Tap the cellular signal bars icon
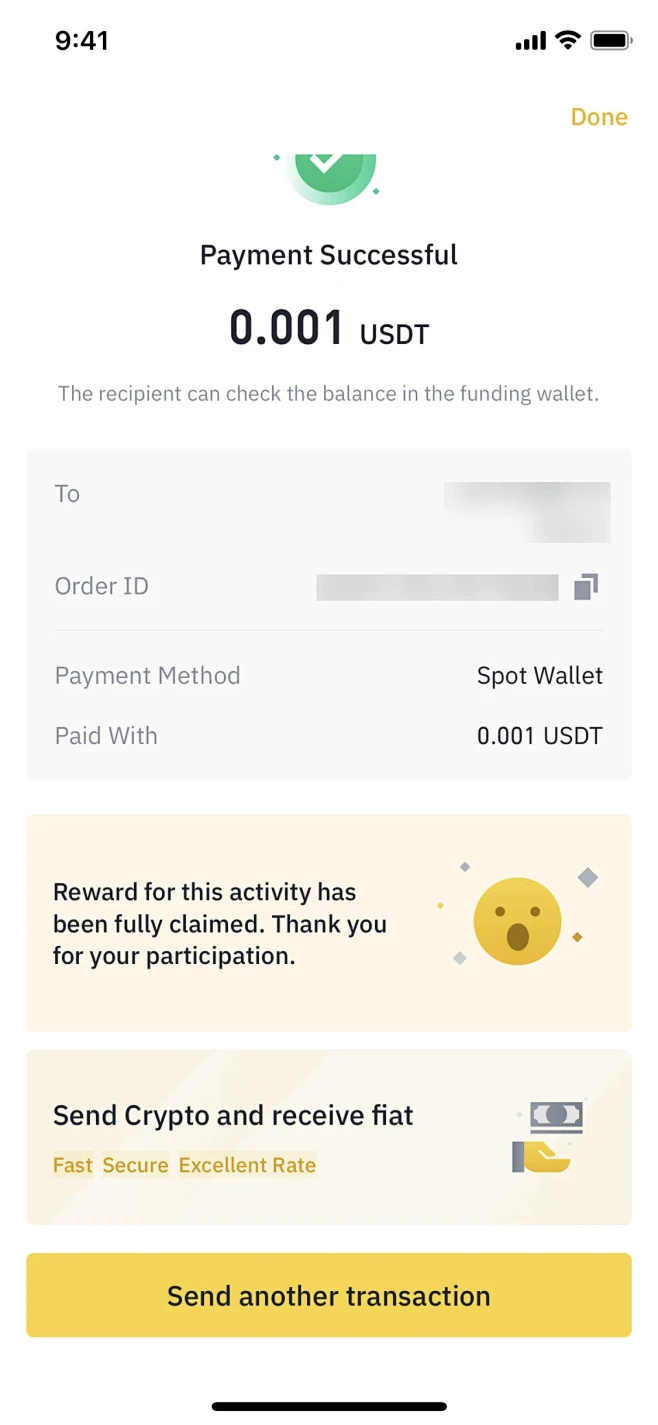 click(529, 40)
